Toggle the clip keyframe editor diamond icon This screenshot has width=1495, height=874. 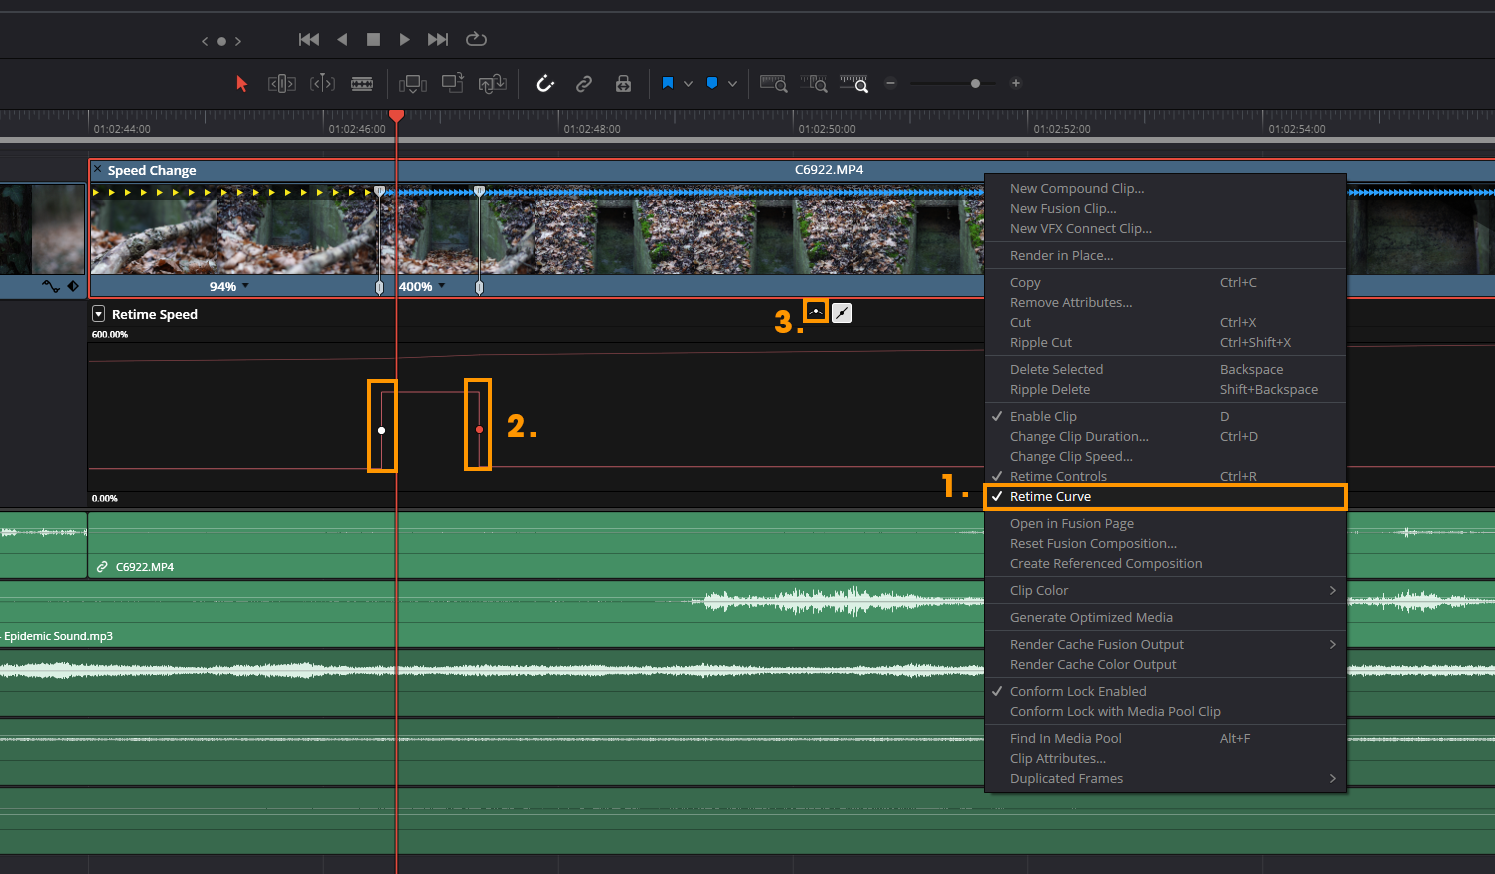(x=73, y=286)
